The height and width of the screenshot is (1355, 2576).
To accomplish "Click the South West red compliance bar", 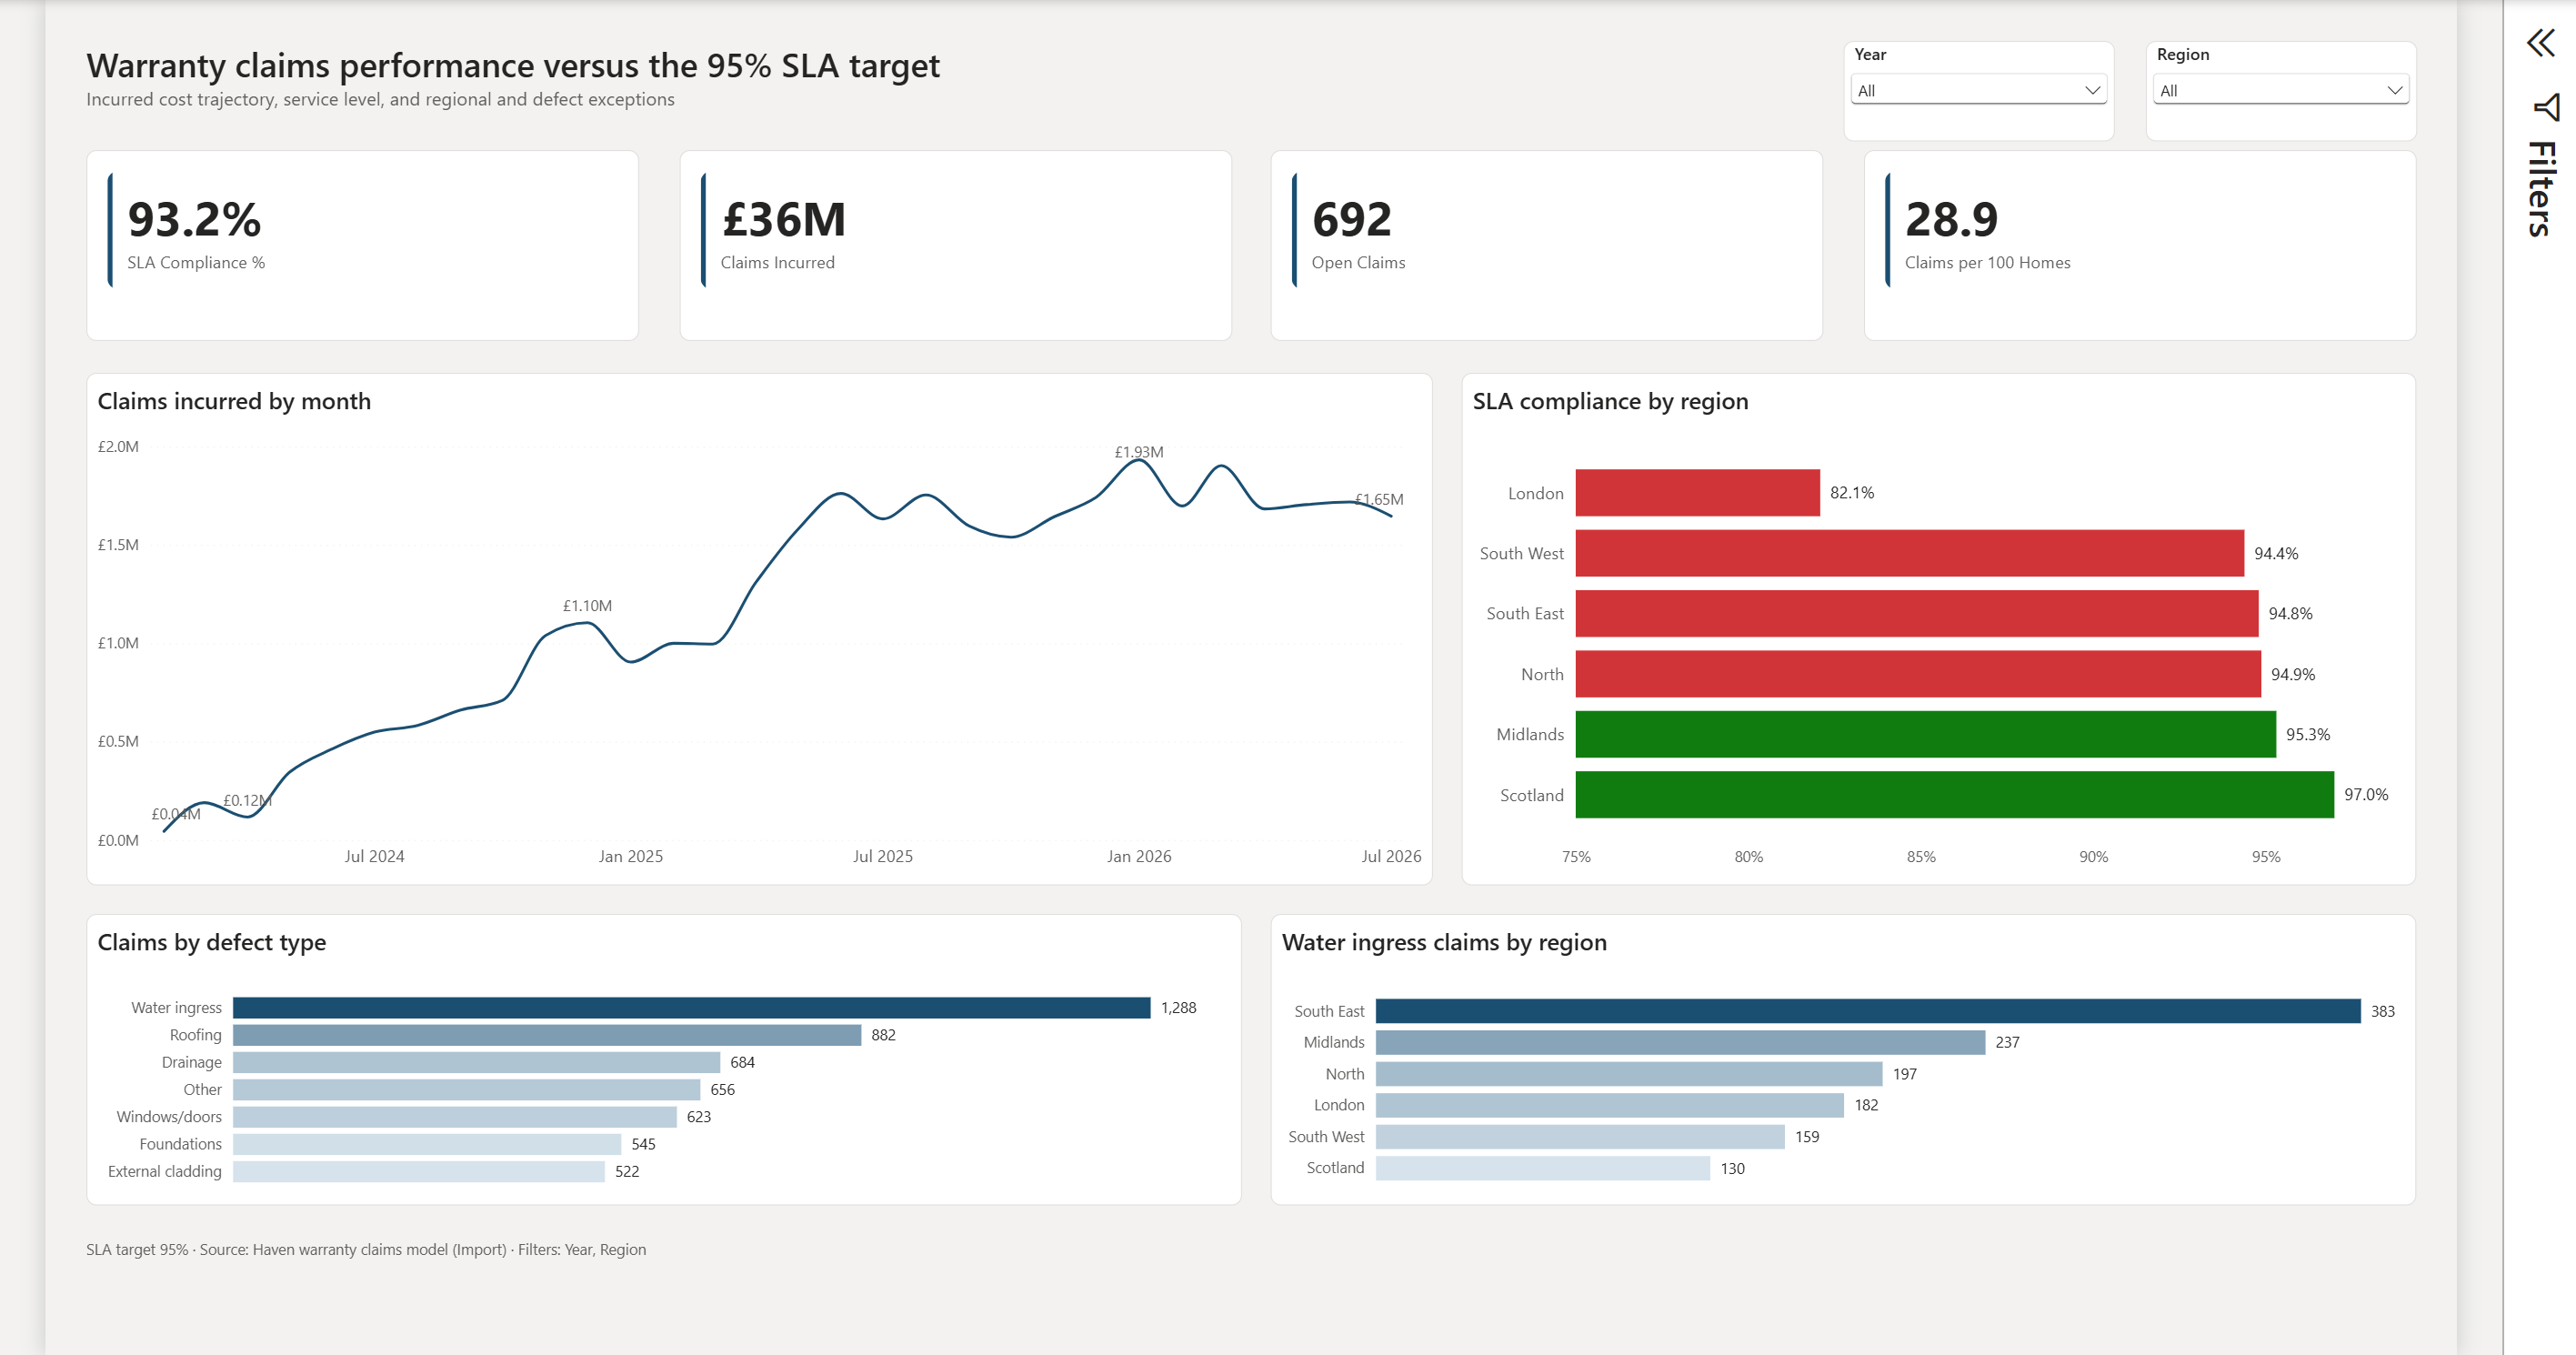I will coord(1909,553).
